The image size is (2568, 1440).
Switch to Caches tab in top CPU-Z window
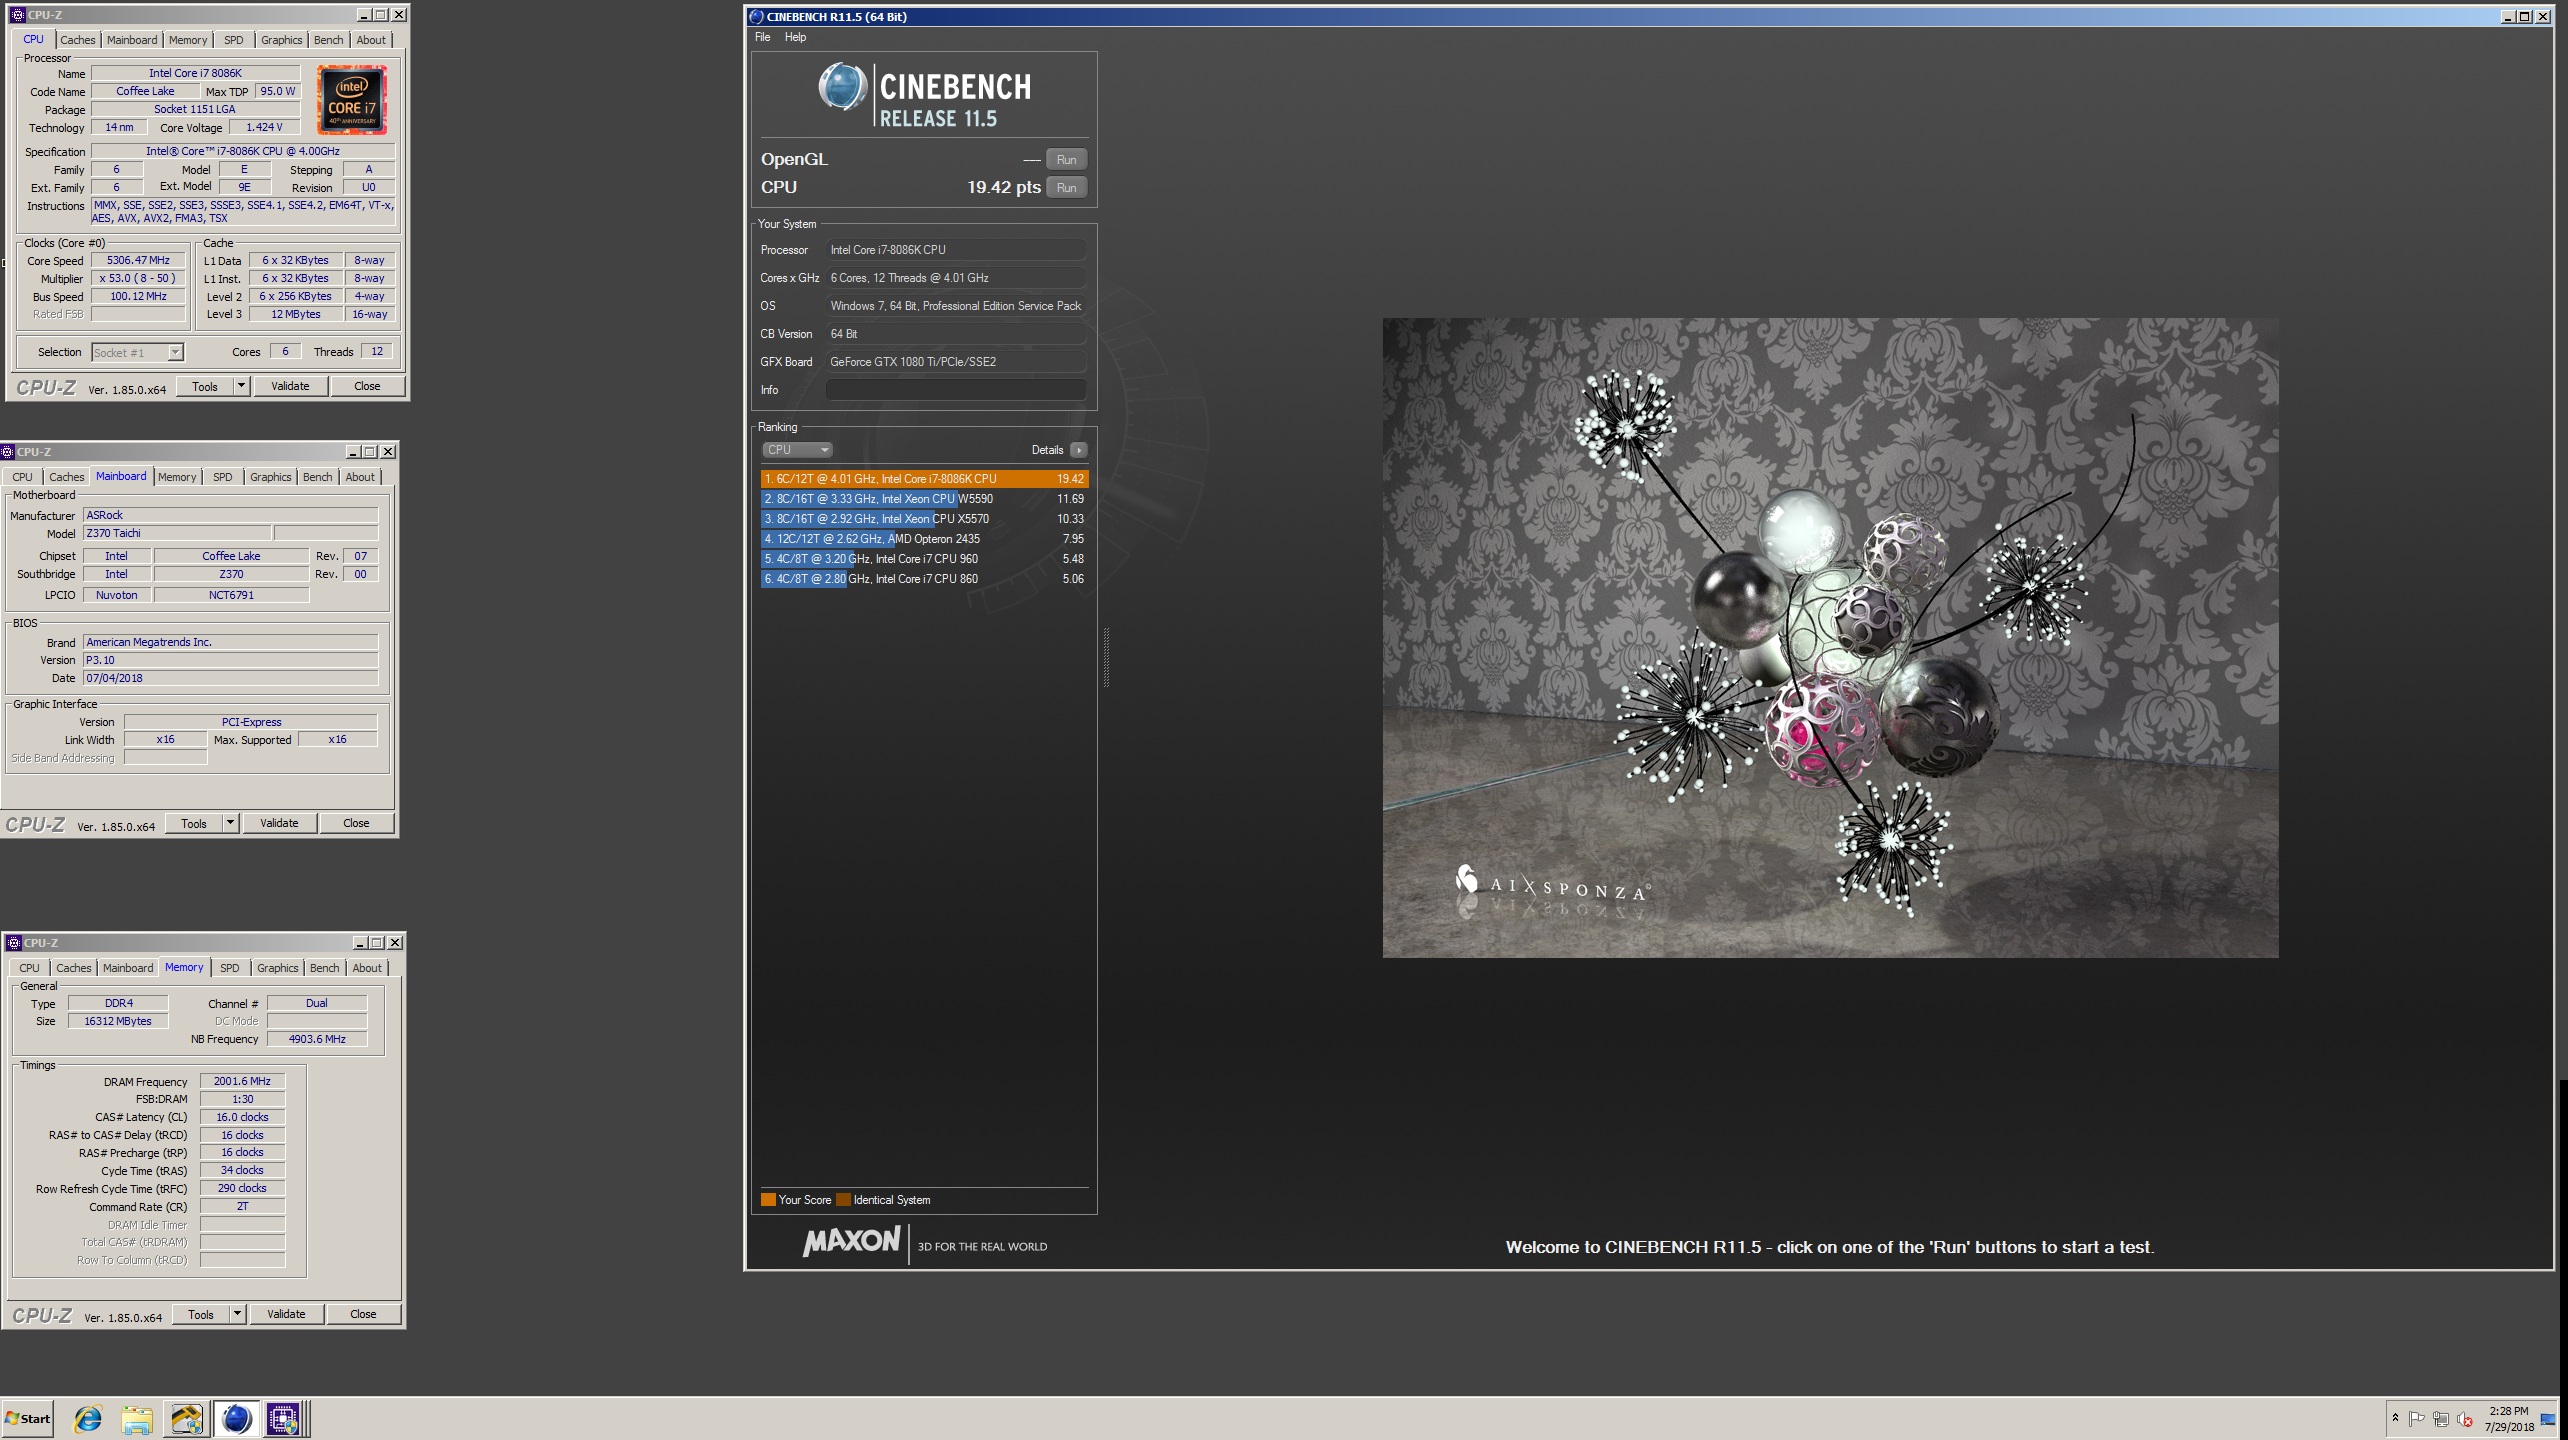tap(78, 40)
